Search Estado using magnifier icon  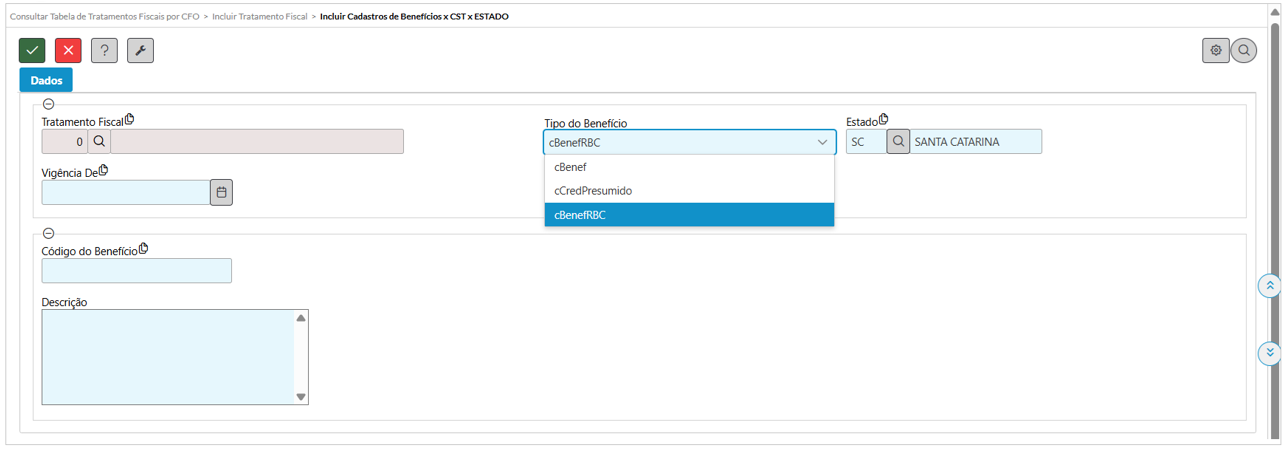(x=898, y=142)
